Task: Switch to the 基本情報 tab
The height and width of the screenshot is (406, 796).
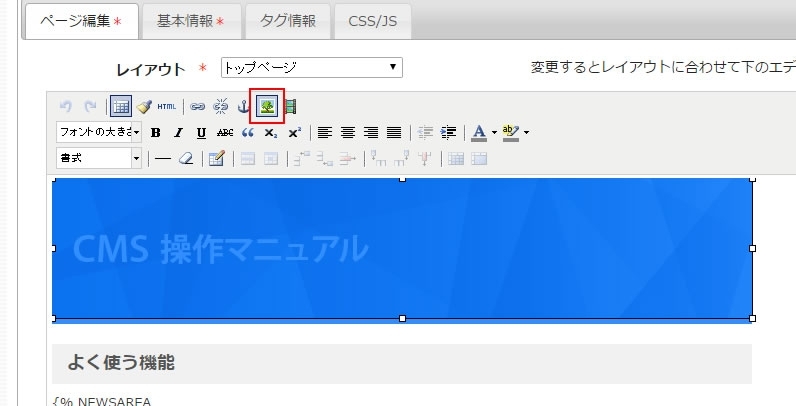Action: [x=191, y=21]
